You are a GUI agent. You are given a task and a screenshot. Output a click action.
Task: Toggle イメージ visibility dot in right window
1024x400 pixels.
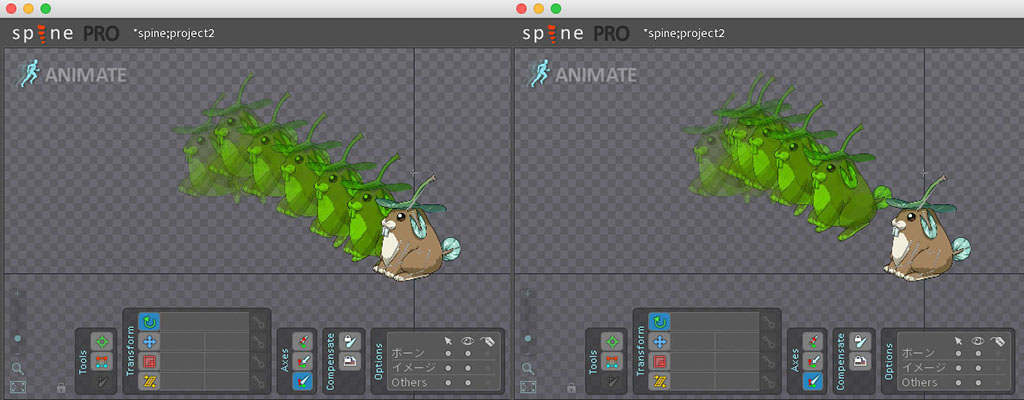(x=978, y=368)
